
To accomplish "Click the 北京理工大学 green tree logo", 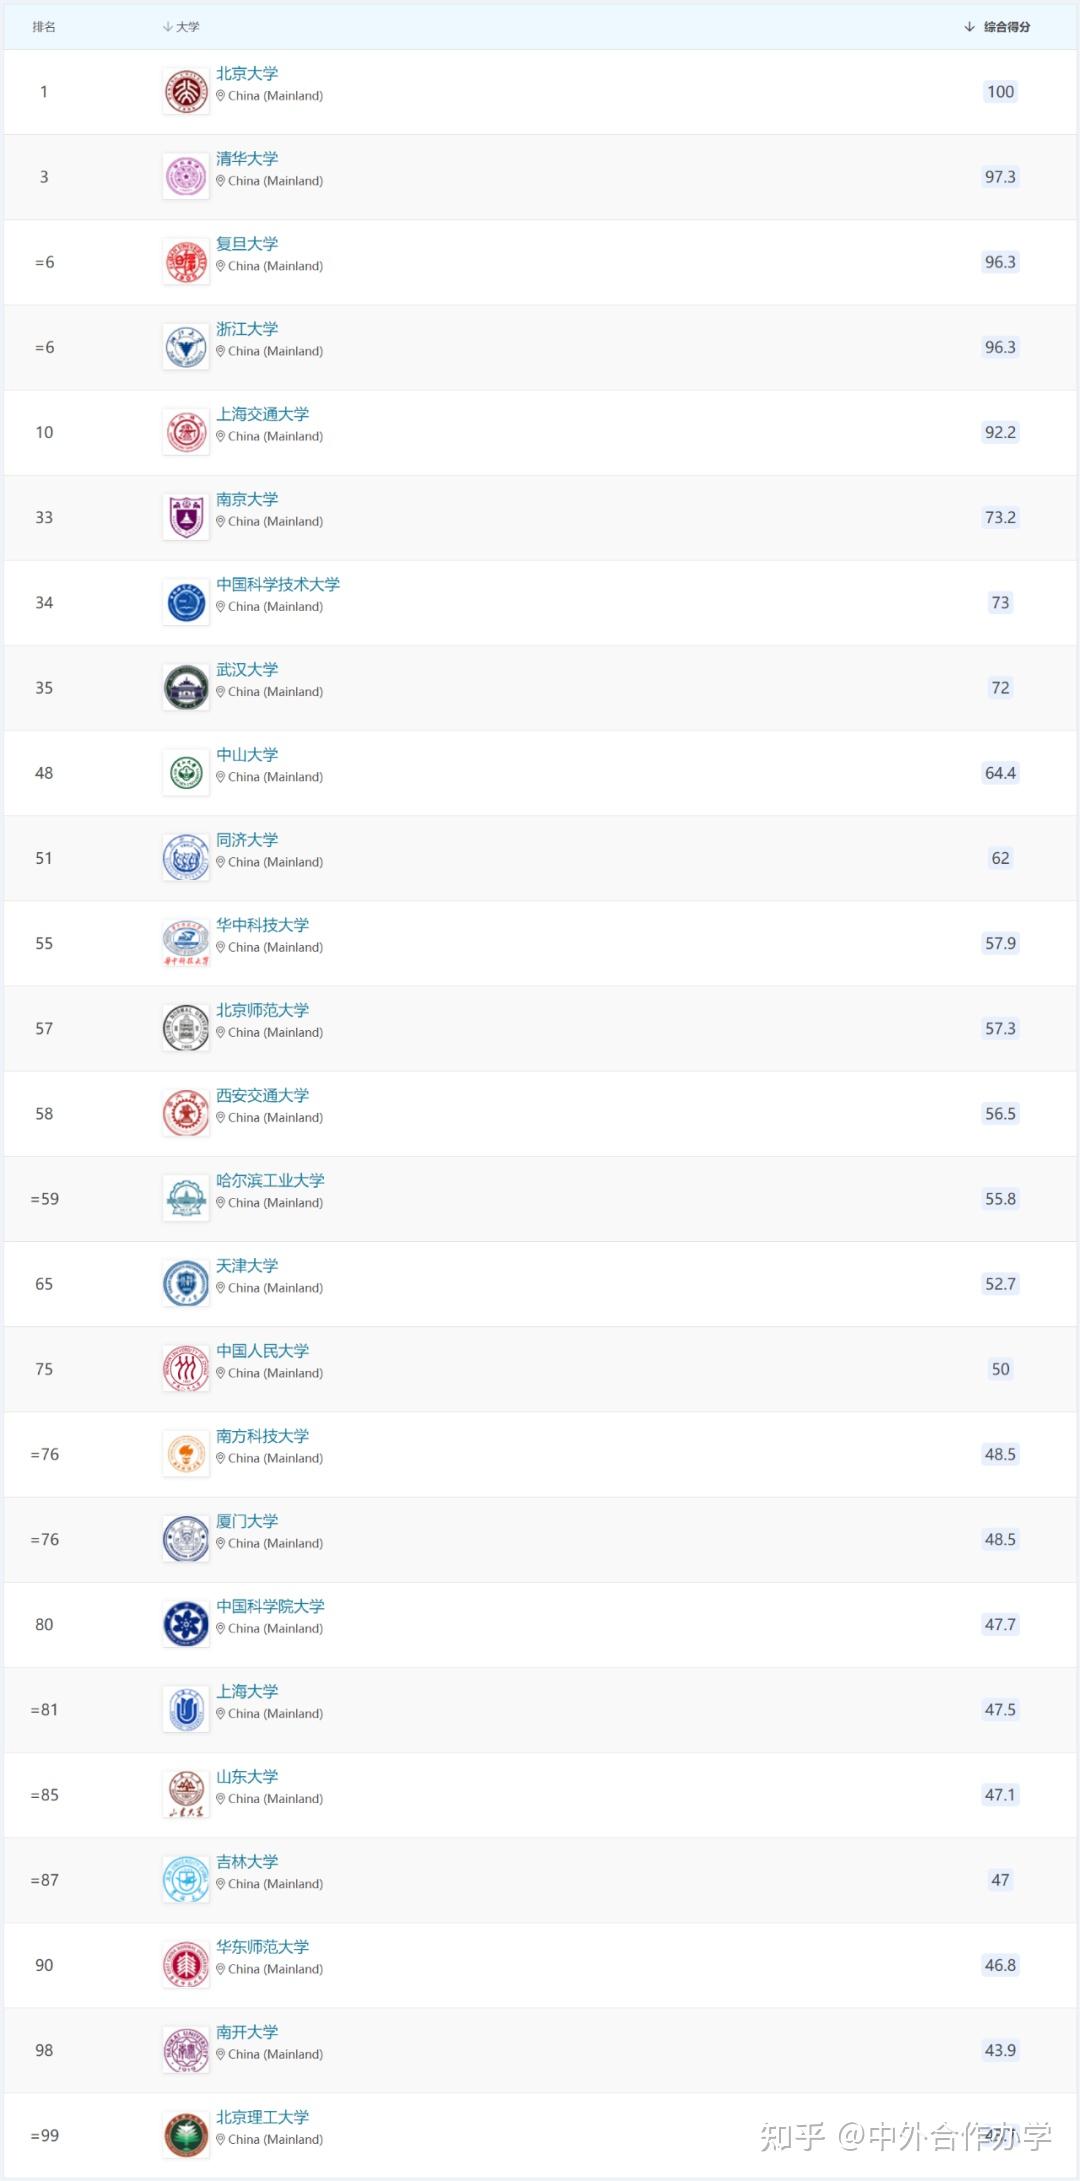I will pyautogui.click(x=186, y=2135).
